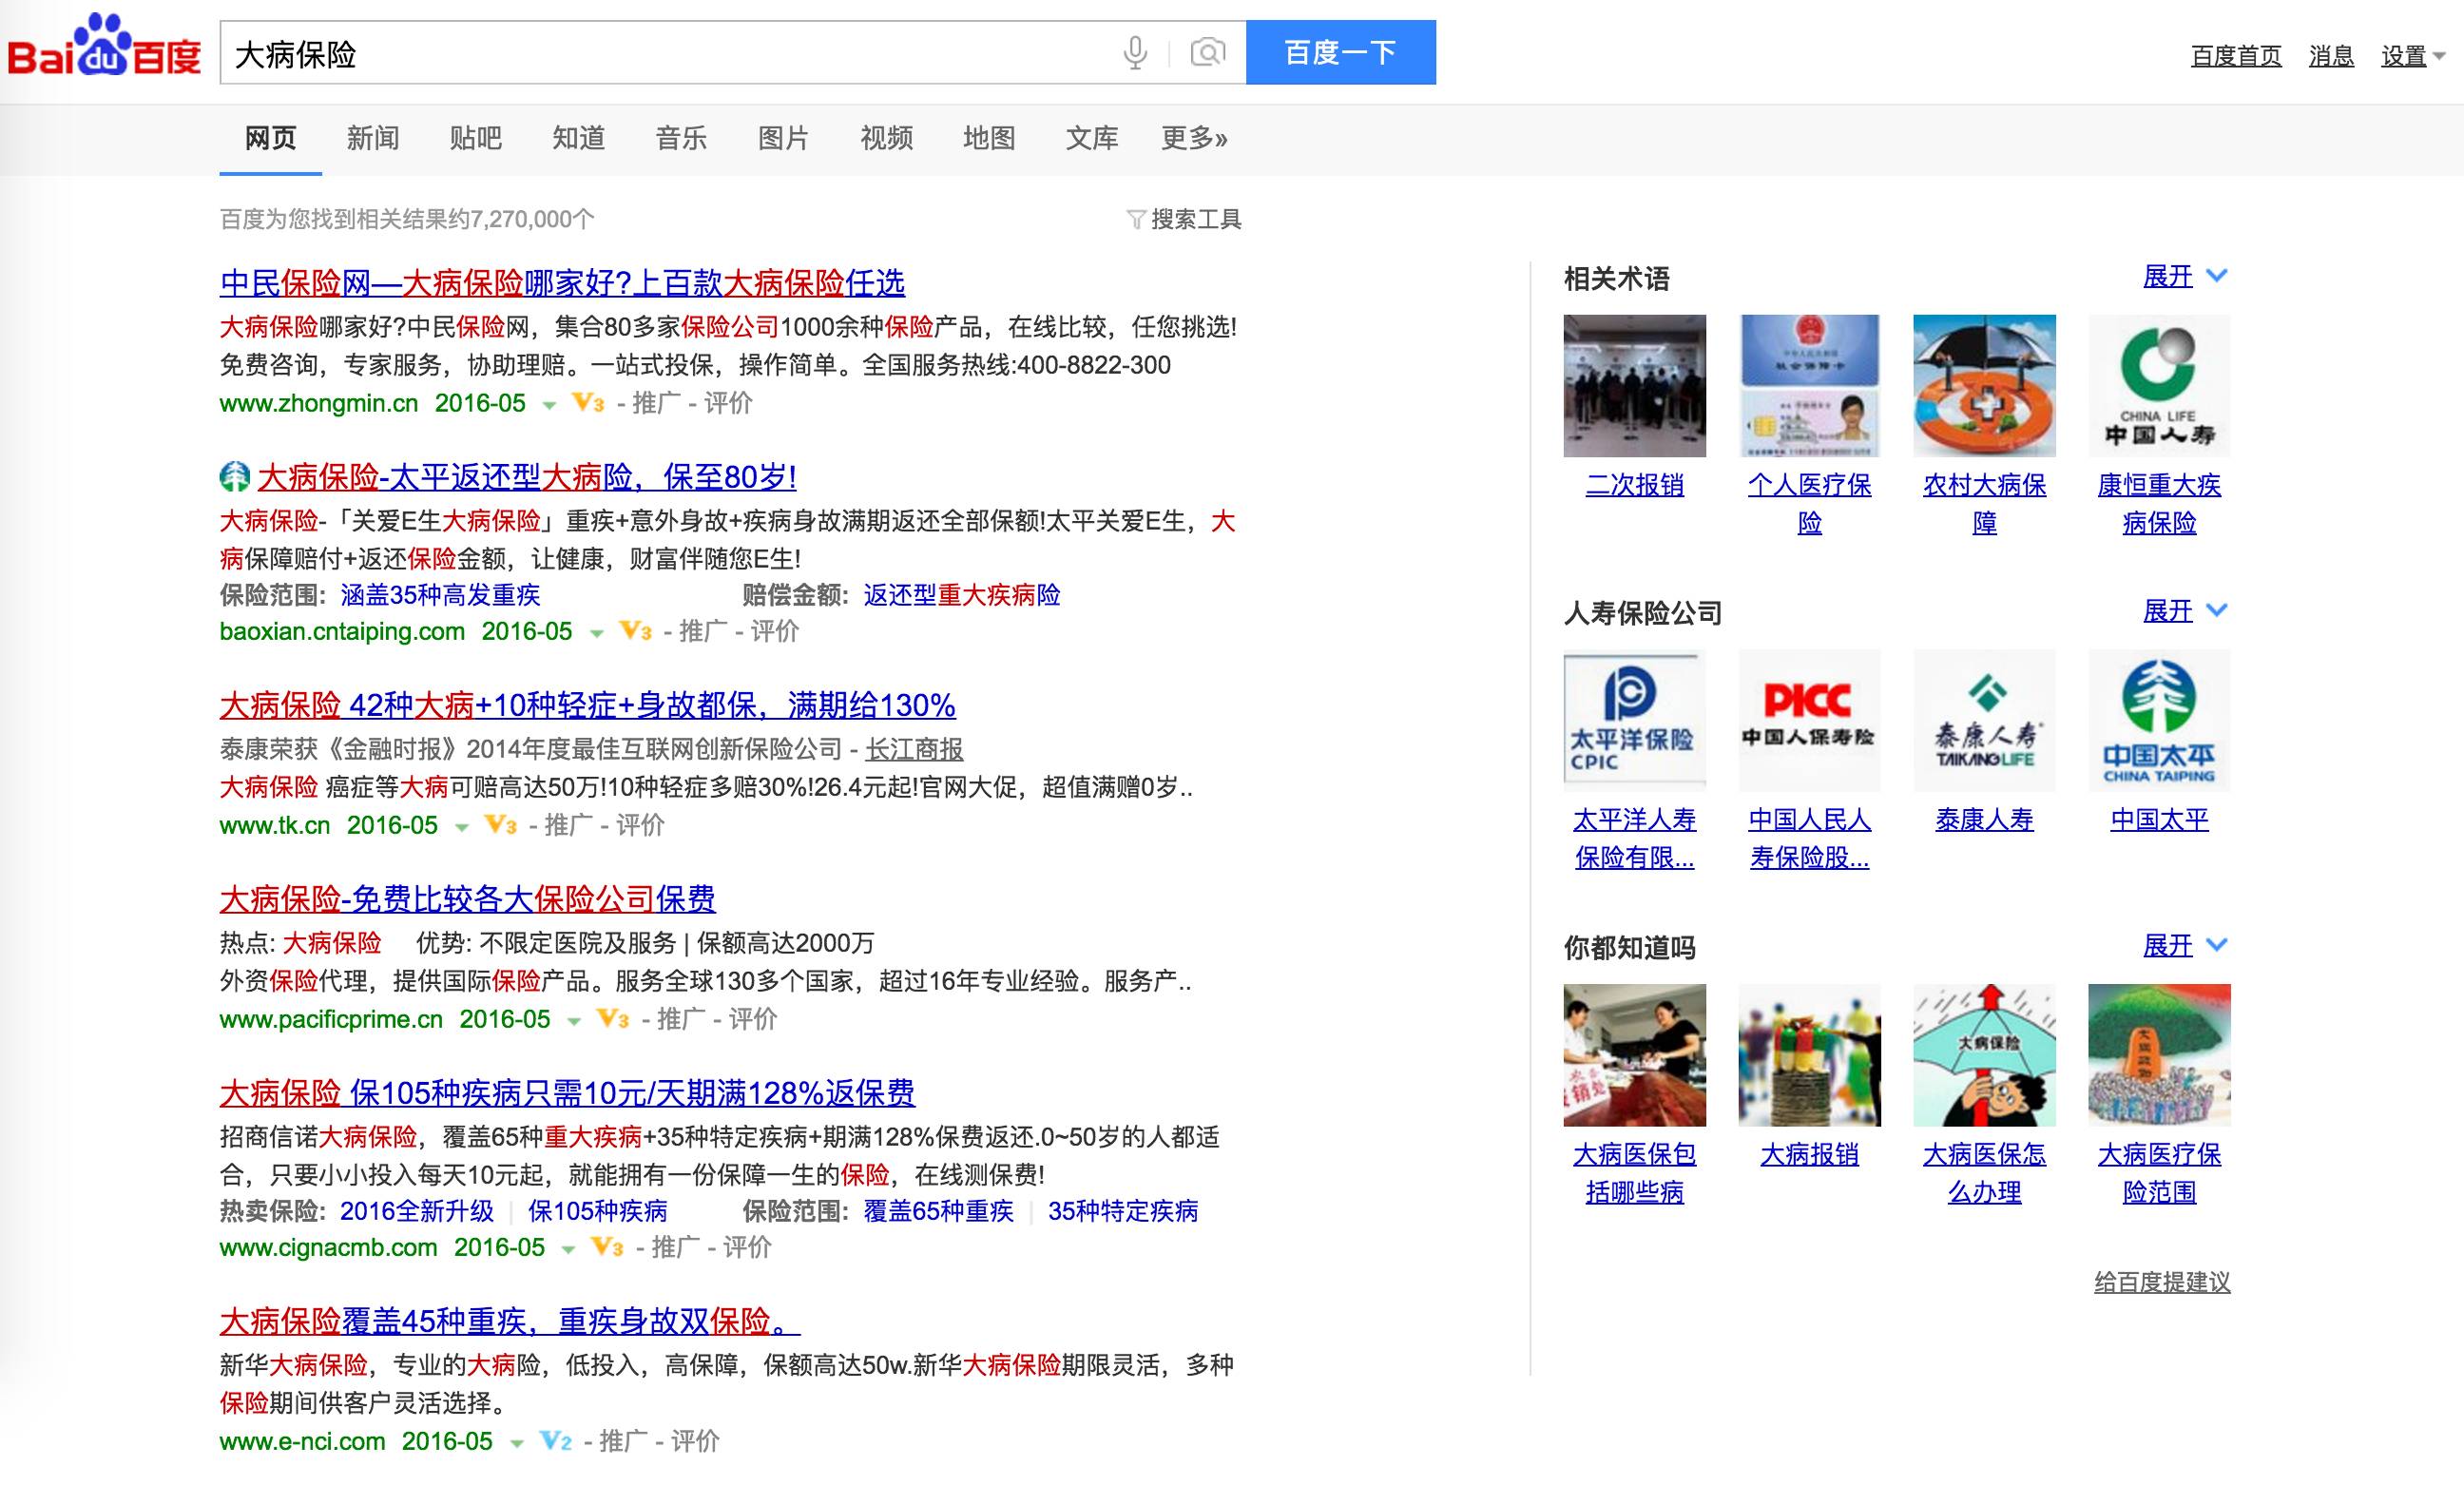Click the V3 badge beside baoxian.cntaiping.com
2464x1486 pixels.
point(635,631)
